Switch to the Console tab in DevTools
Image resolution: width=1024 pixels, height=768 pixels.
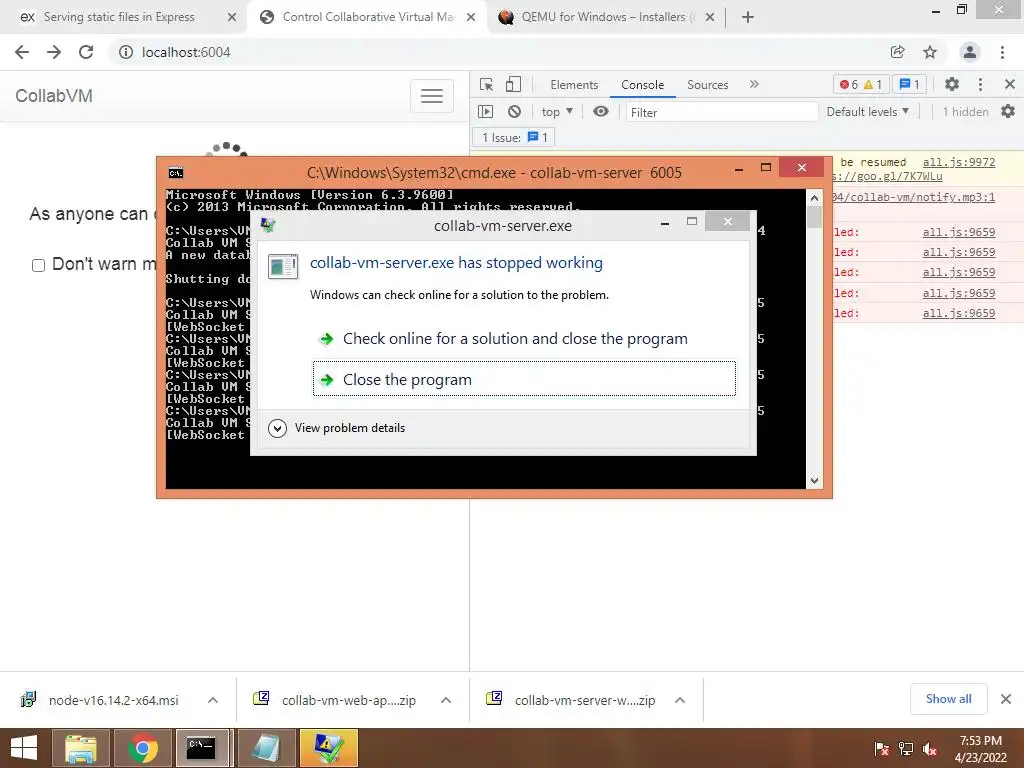(643, 85)
